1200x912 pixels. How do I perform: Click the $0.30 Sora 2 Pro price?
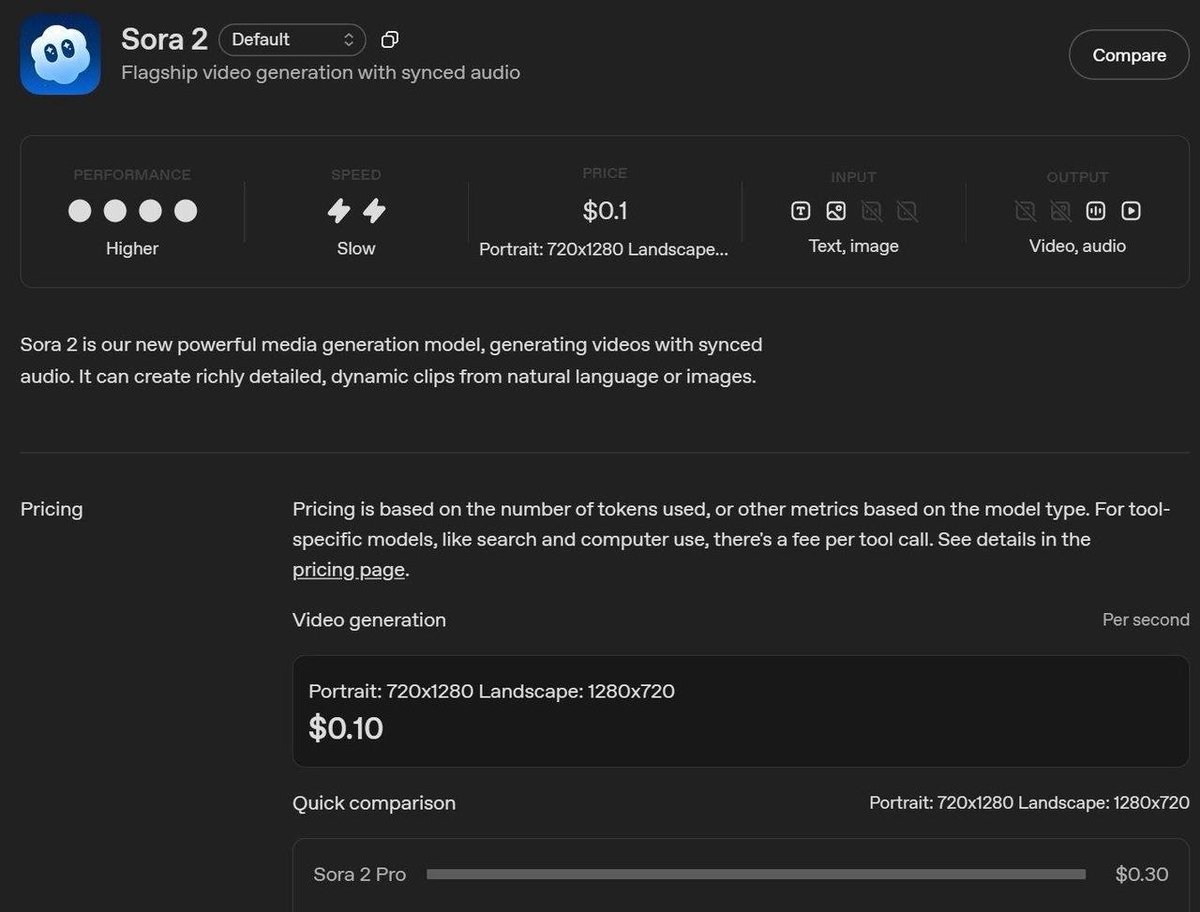(x=1142, y=874)
